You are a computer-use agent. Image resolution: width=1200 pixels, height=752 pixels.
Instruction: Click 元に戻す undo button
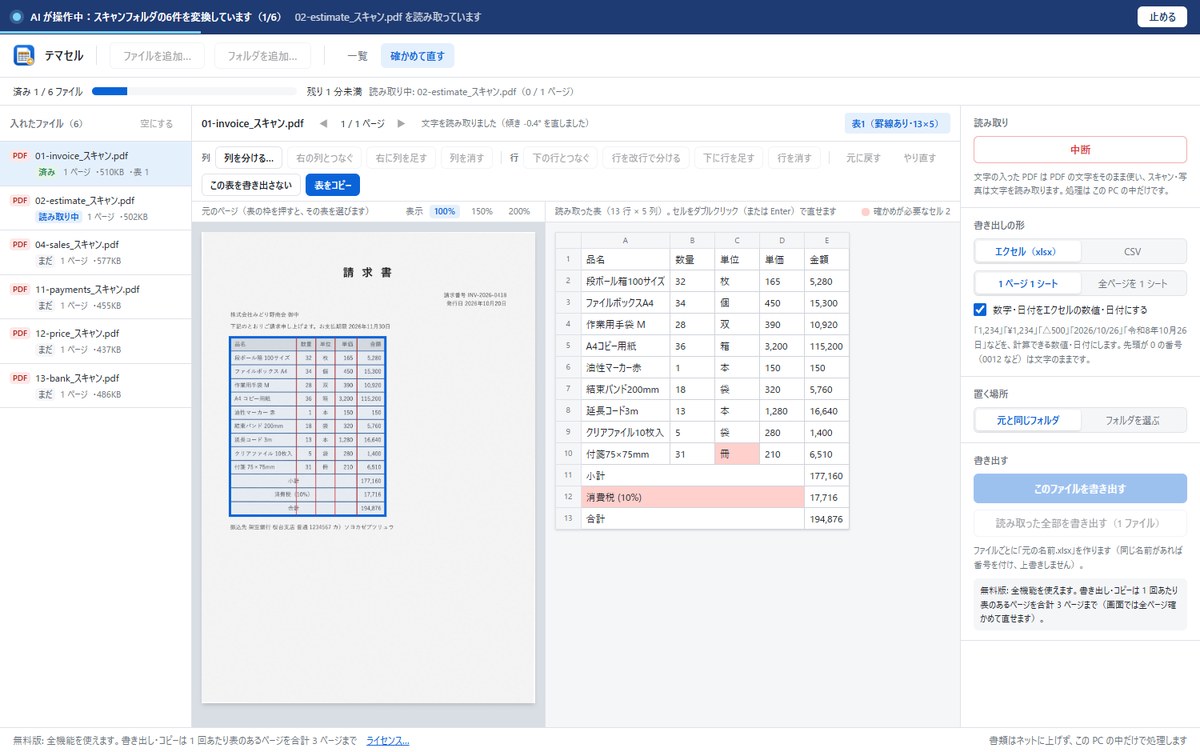(x=864, y=158)
